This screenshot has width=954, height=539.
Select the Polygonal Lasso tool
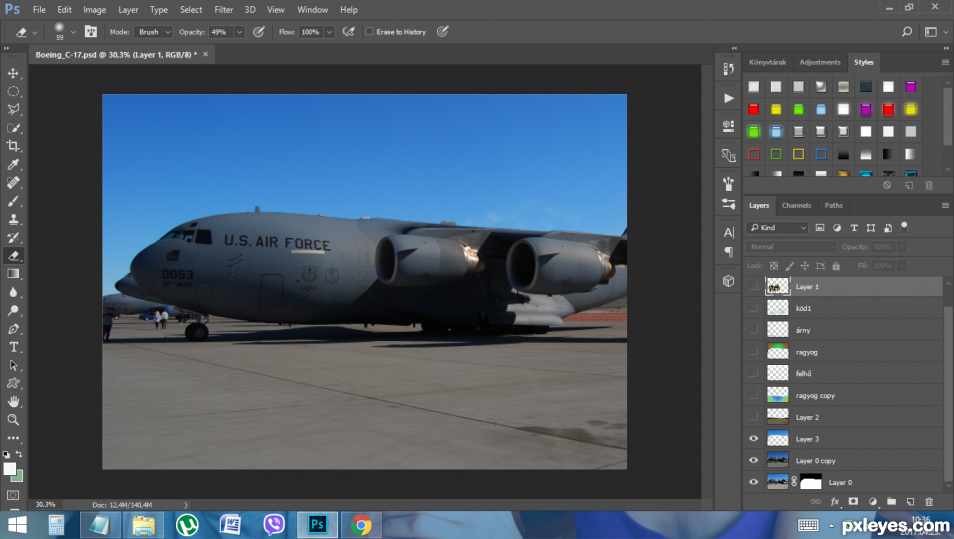[13, 110]
